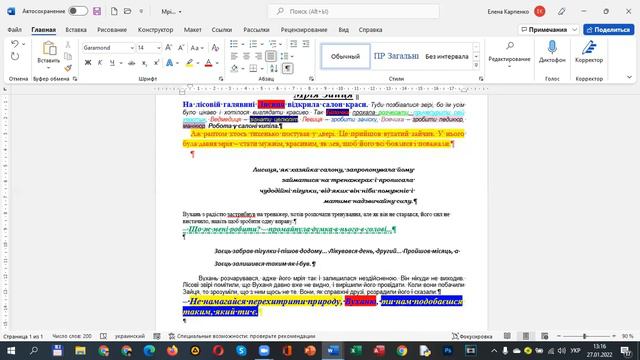Change the украинский proofing language
The width and height of the screenshot is (640, 360).
point(130,336)
